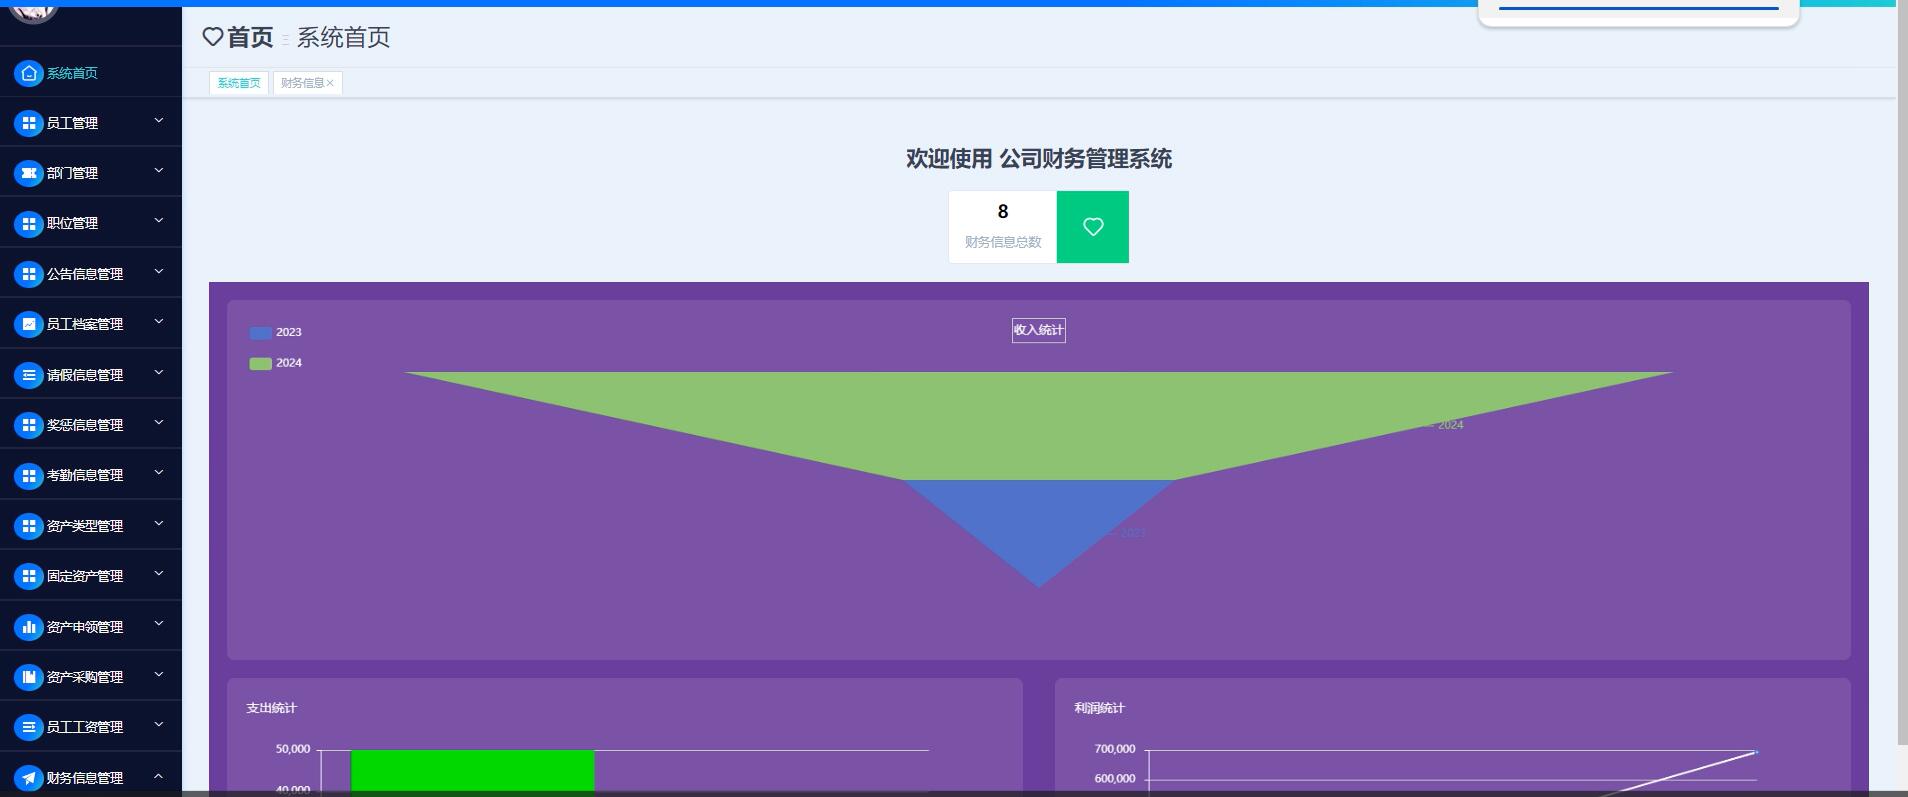
Task: Click the 收入统计 chart title
Action: point(1039,330)
